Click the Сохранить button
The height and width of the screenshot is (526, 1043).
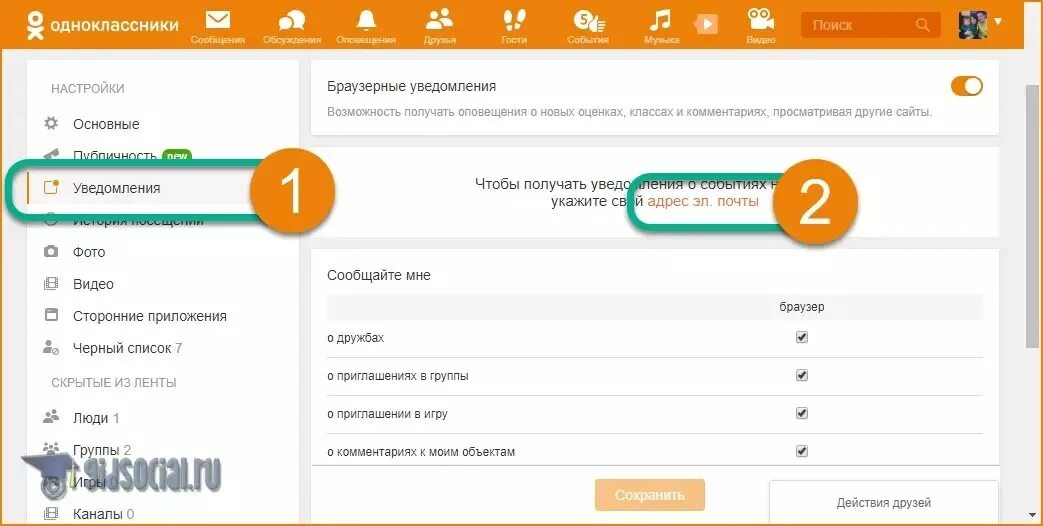[x=649, y=495]
